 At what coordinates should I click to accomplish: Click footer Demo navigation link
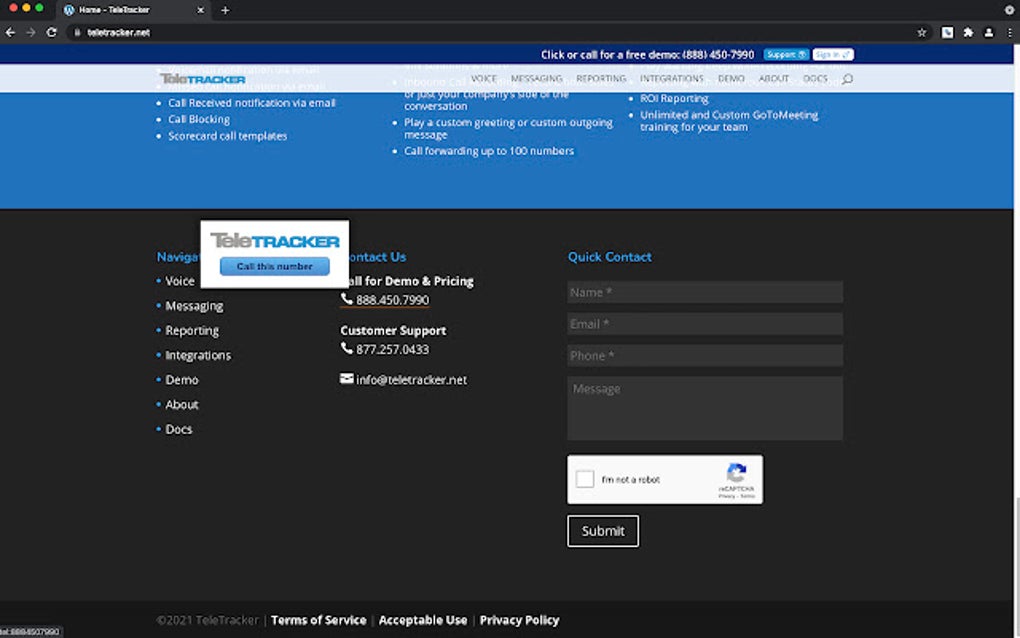coord(181,380)
